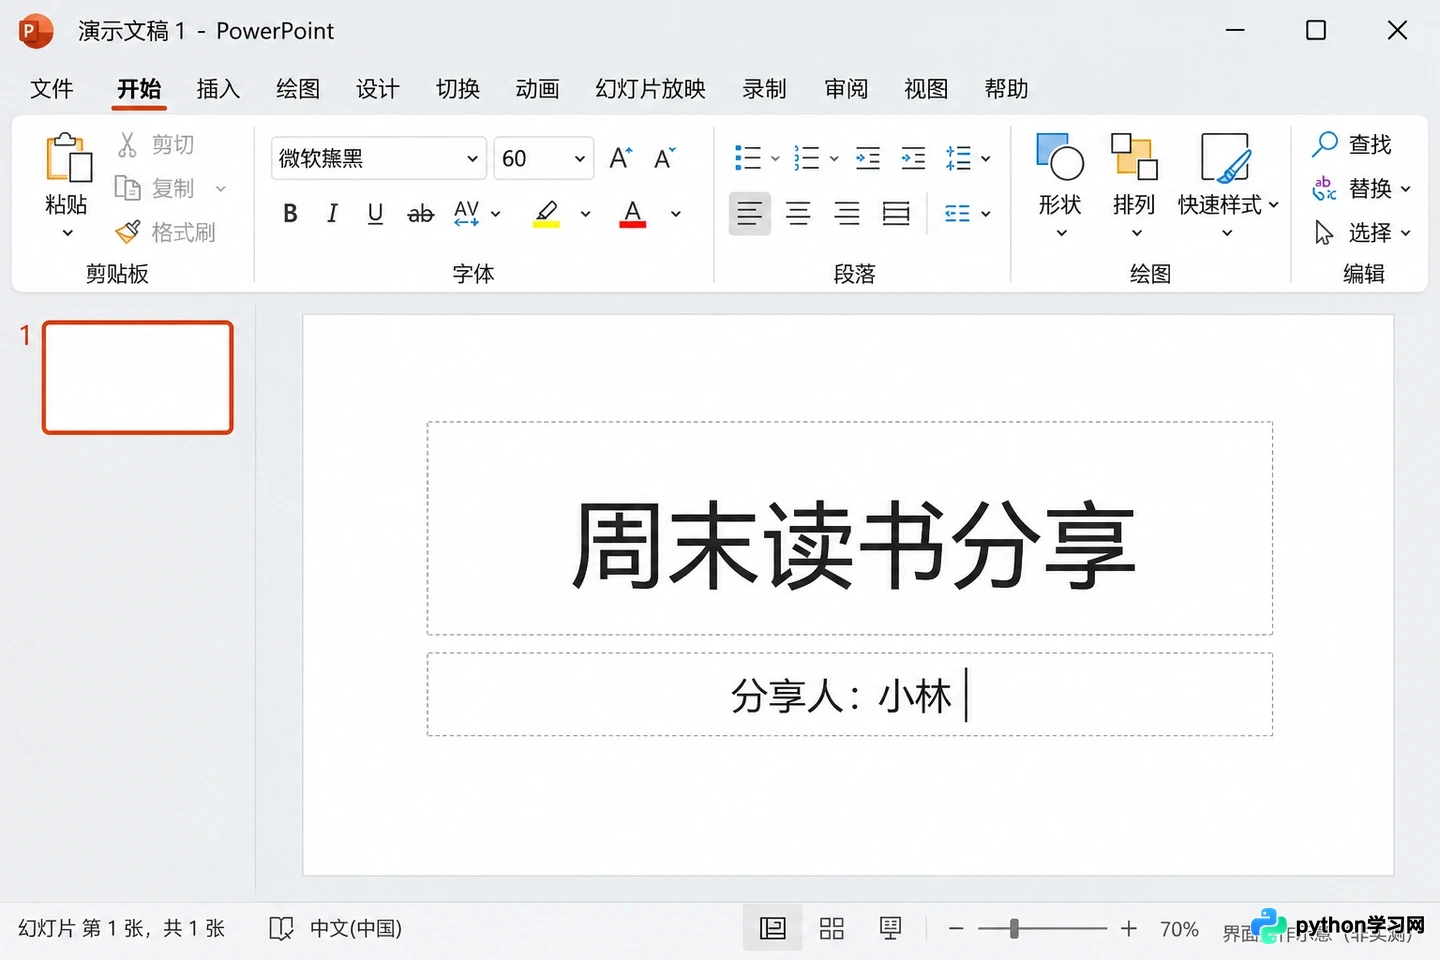Expand the highlight color dropdown arrow
This screenshot has height=960, width=1440.
click(x=585, y=214)
